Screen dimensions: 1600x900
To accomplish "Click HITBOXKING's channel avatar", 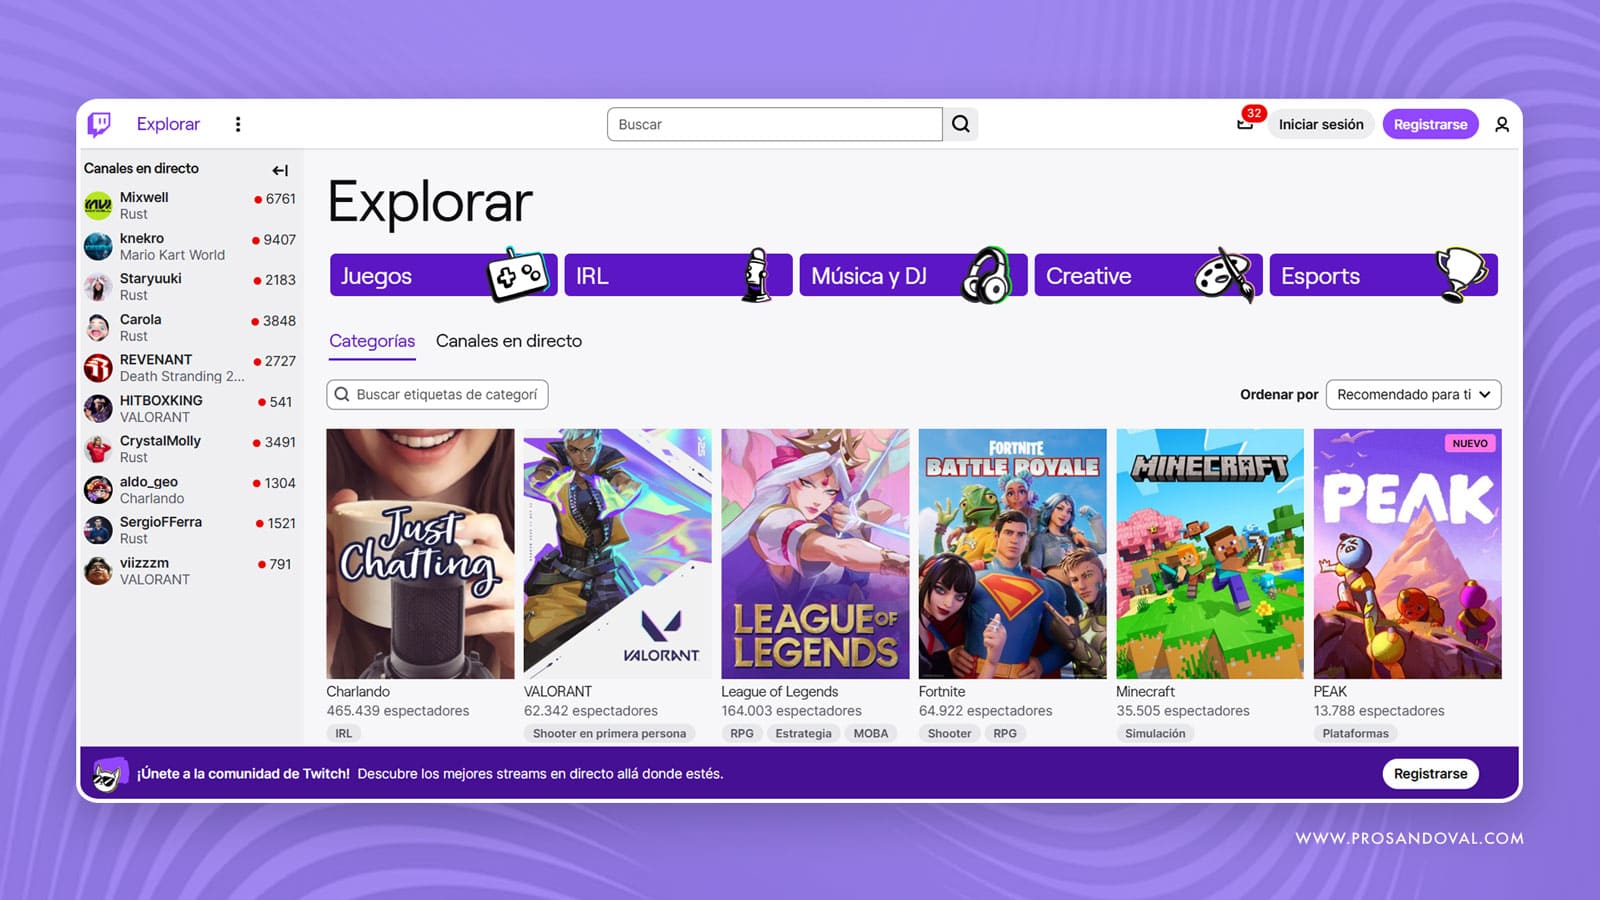I will click(x=98, y=408).
